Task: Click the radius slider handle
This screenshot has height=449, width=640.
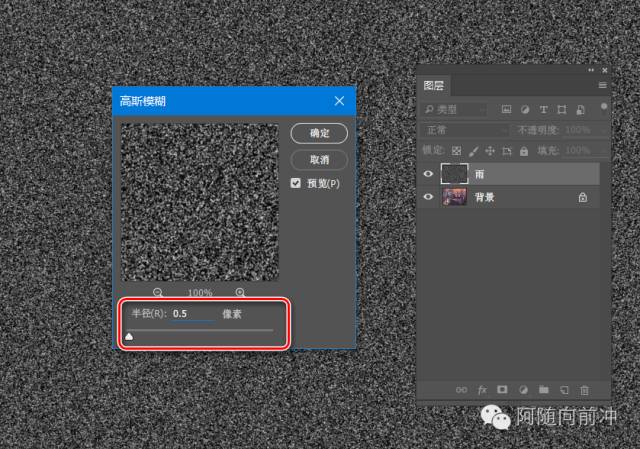Action: (x=128, y=338)
